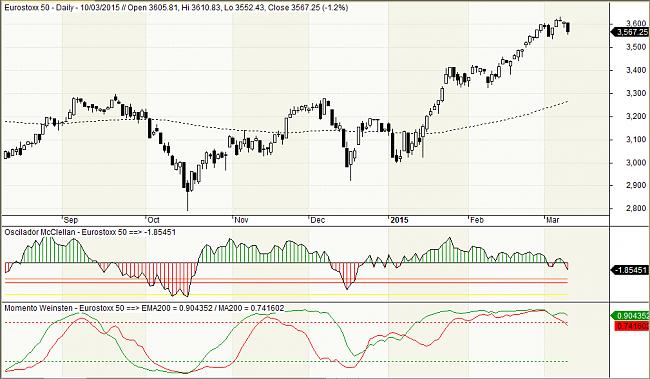
Task: Click the 2015 year label on time axis
Action: [399, 220]
